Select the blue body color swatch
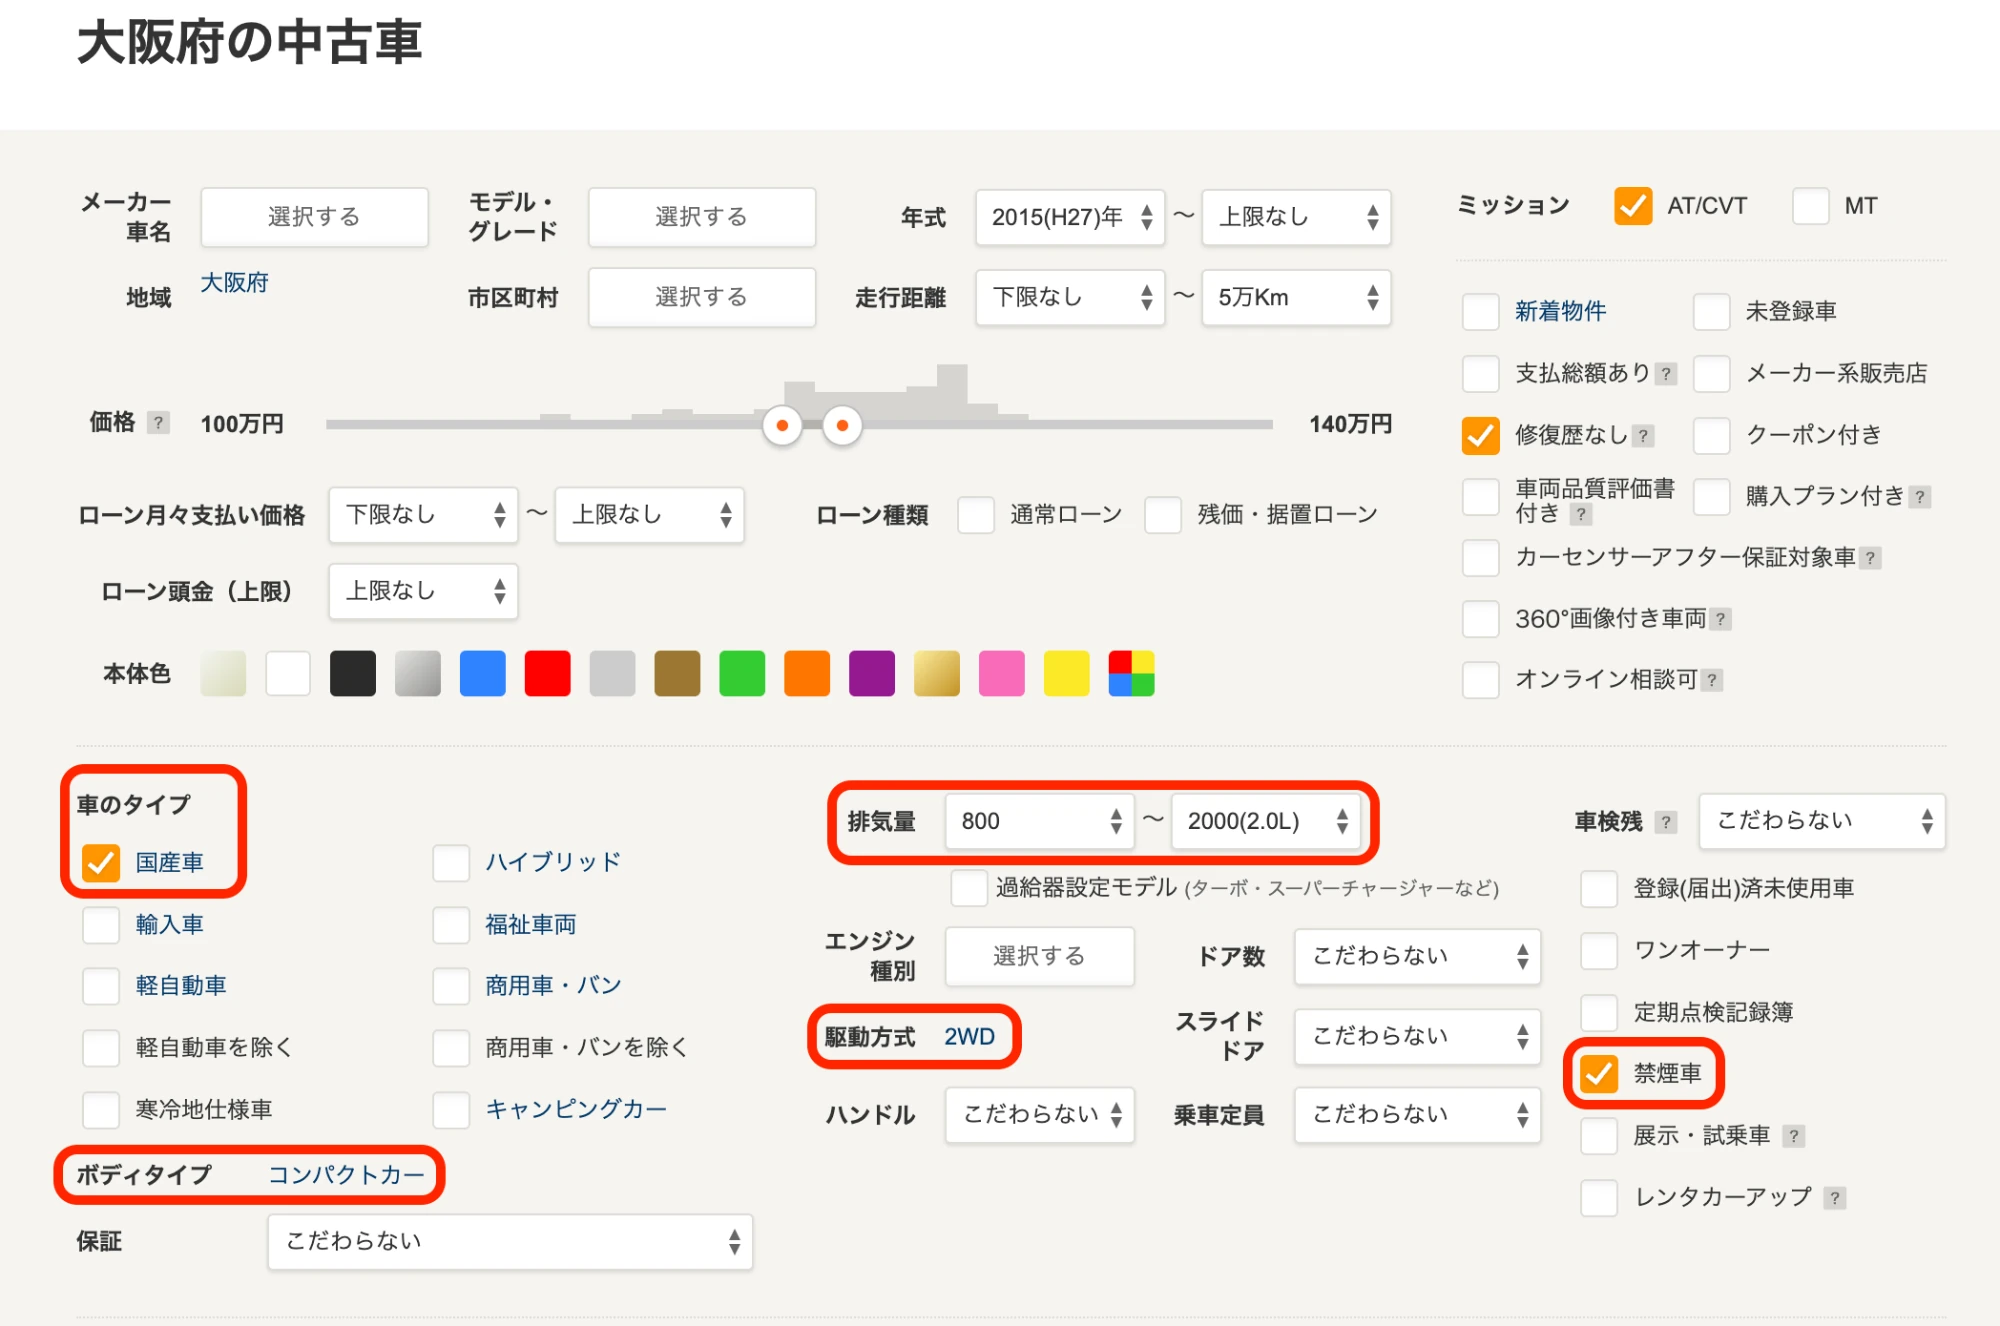Viewport: 2000px width, 1326px height. pyautogui.click(x=482, y=674)
